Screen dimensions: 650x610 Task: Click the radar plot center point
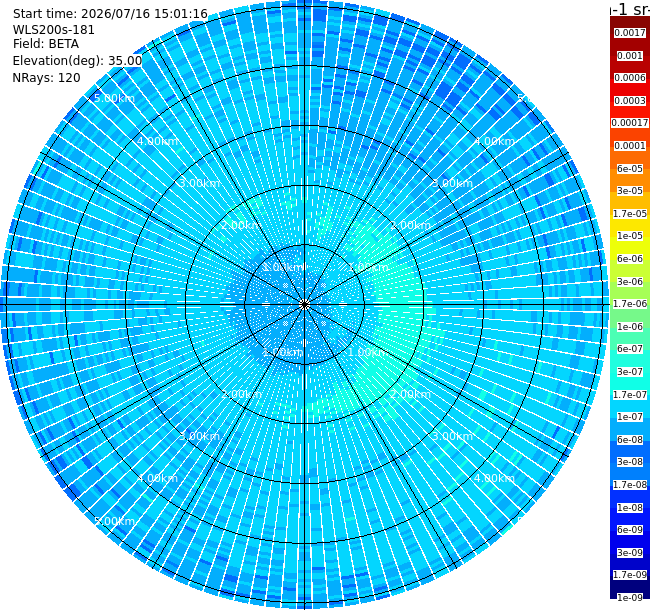(305, 305)
